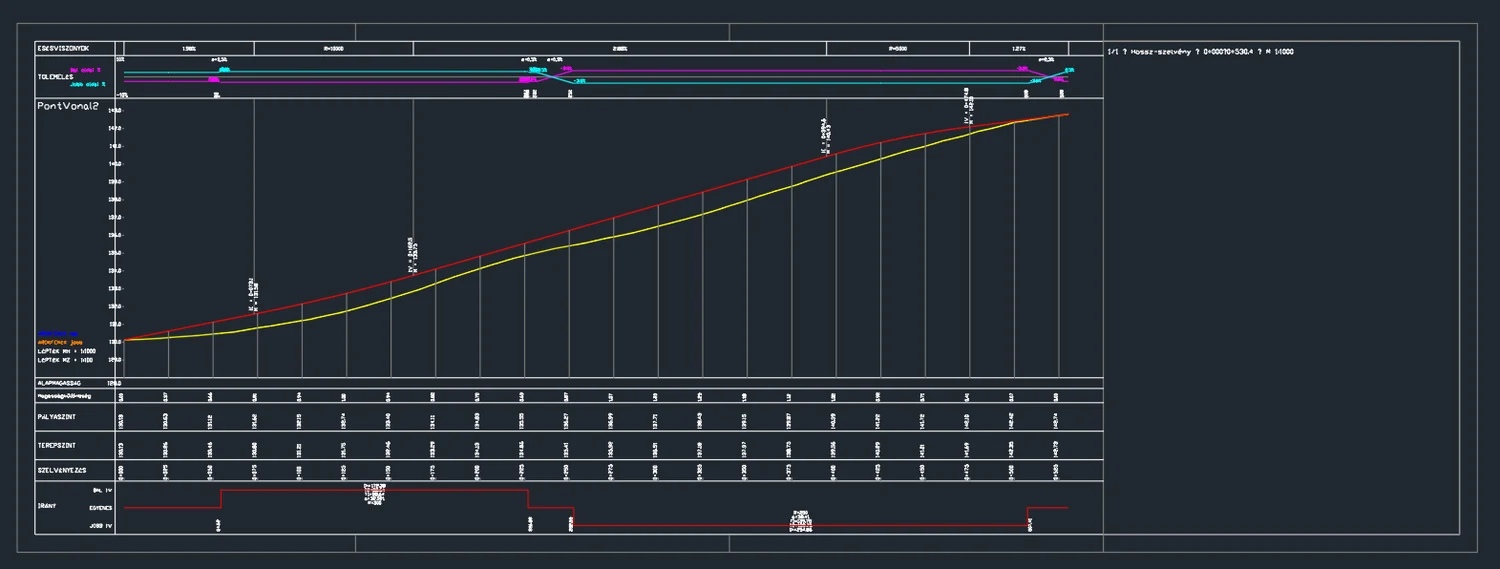Click the R=10000 curve radius text

(x=334, y=48)
